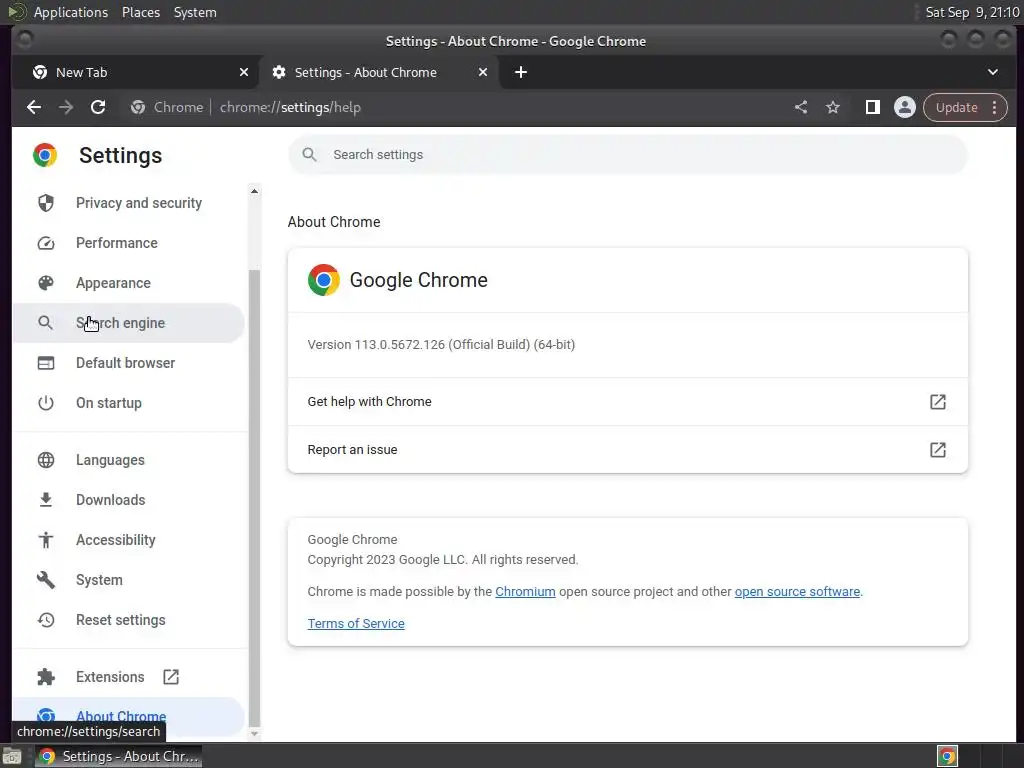Close the New Tab tab
1024x768 pixels.
244,72
